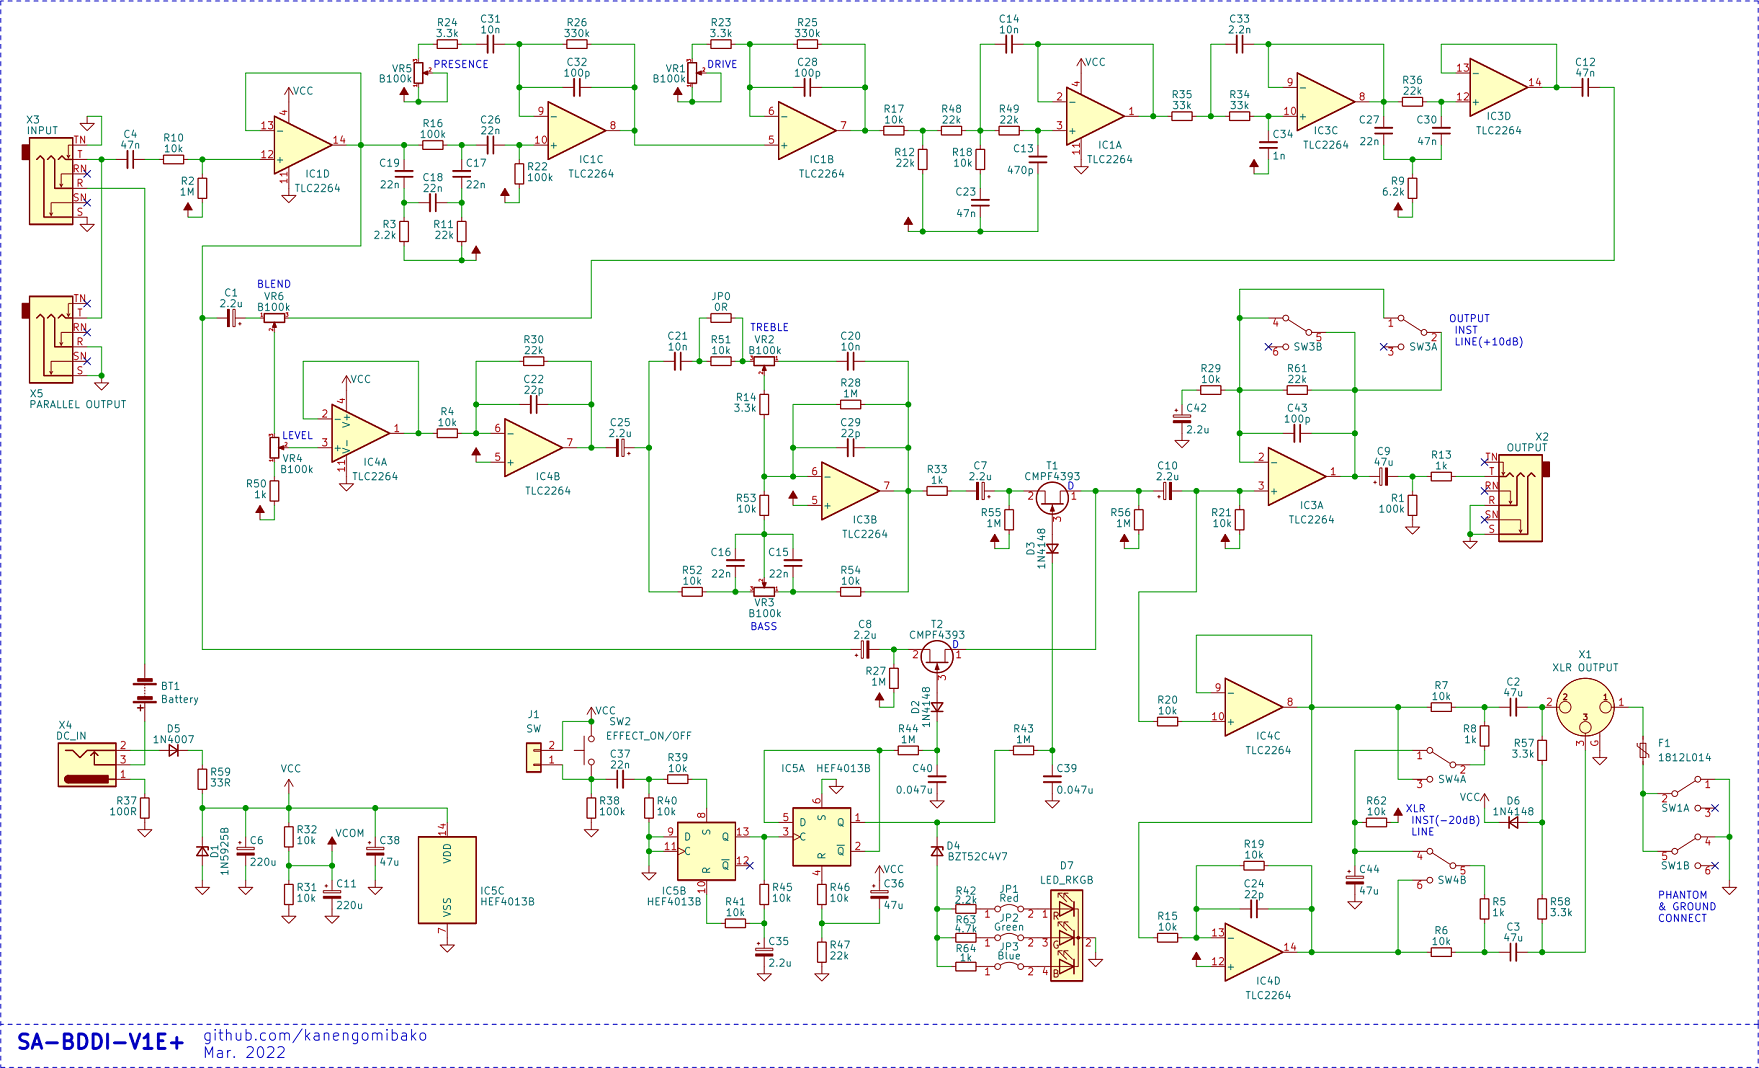Select the SW4B switch symbol
1759x1068 pixels.
tap(1441, 865)
